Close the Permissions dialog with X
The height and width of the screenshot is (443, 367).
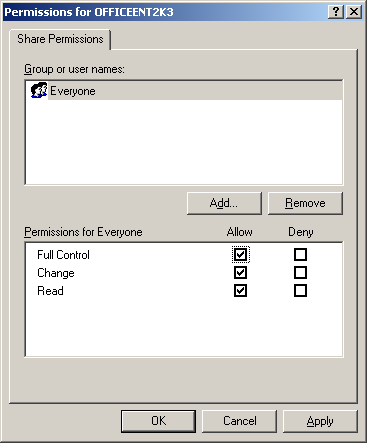(354, 12)
